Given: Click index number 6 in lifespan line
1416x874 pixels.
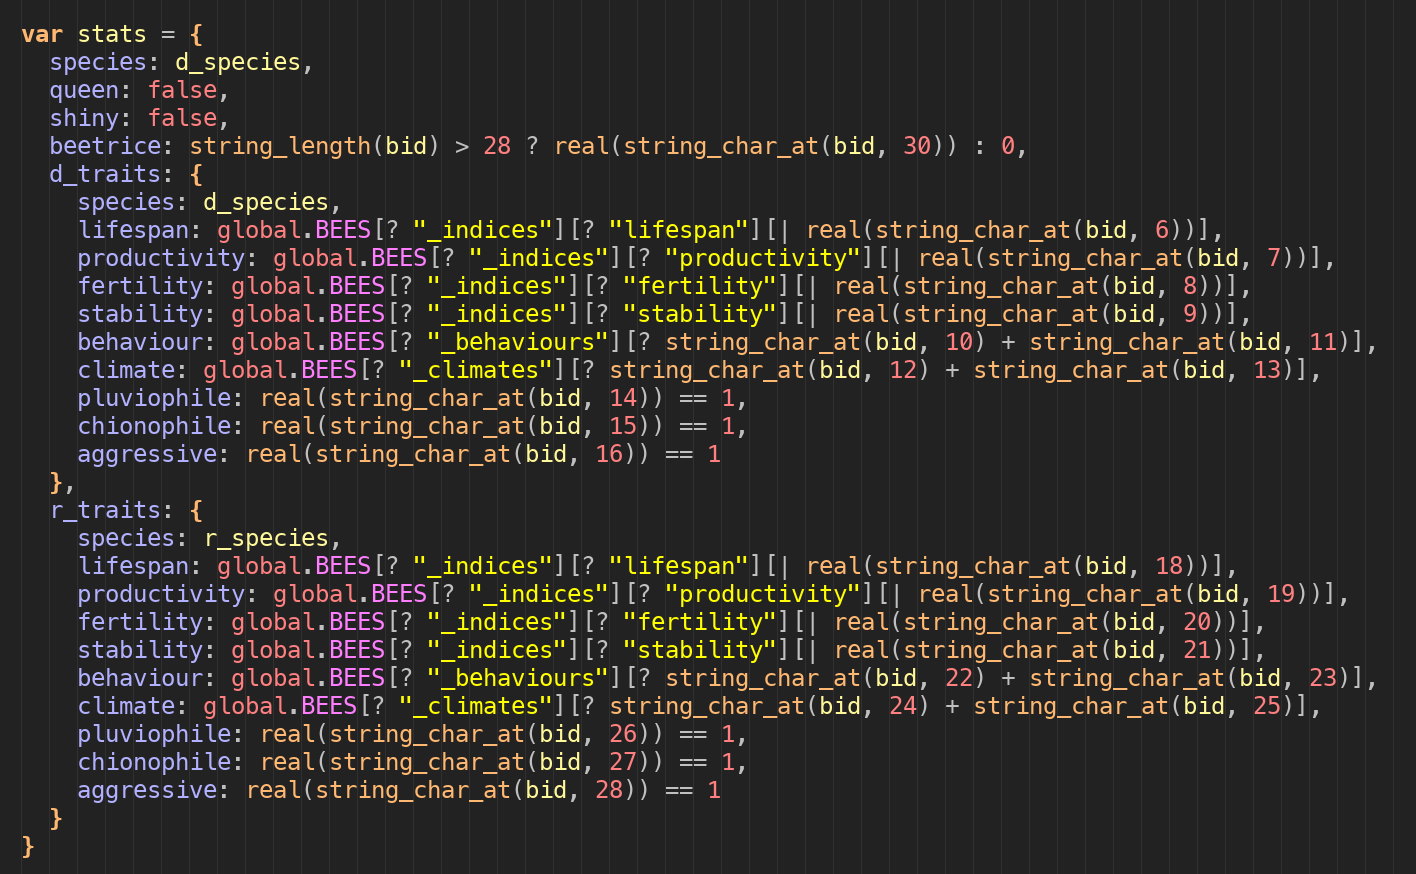Looking at the screenshot, I should click(1162, 230).
